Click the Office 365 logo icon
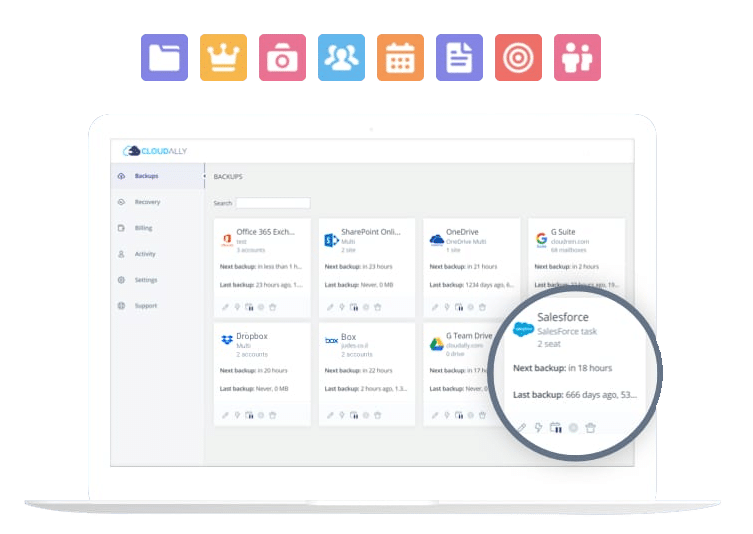Viewport: 753px width, 534px height. (227, 240)
